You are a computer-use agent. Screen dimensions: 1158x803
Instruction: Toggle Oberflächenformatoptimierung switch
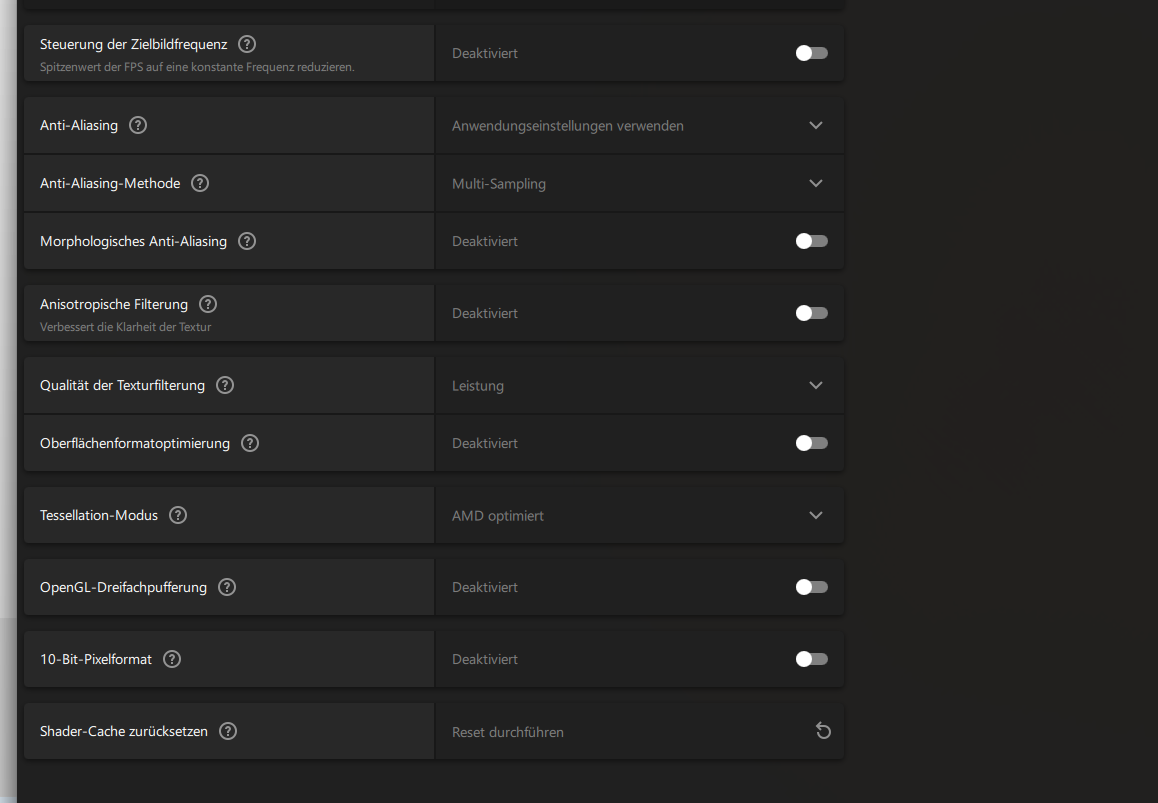(x=811, y=443)
